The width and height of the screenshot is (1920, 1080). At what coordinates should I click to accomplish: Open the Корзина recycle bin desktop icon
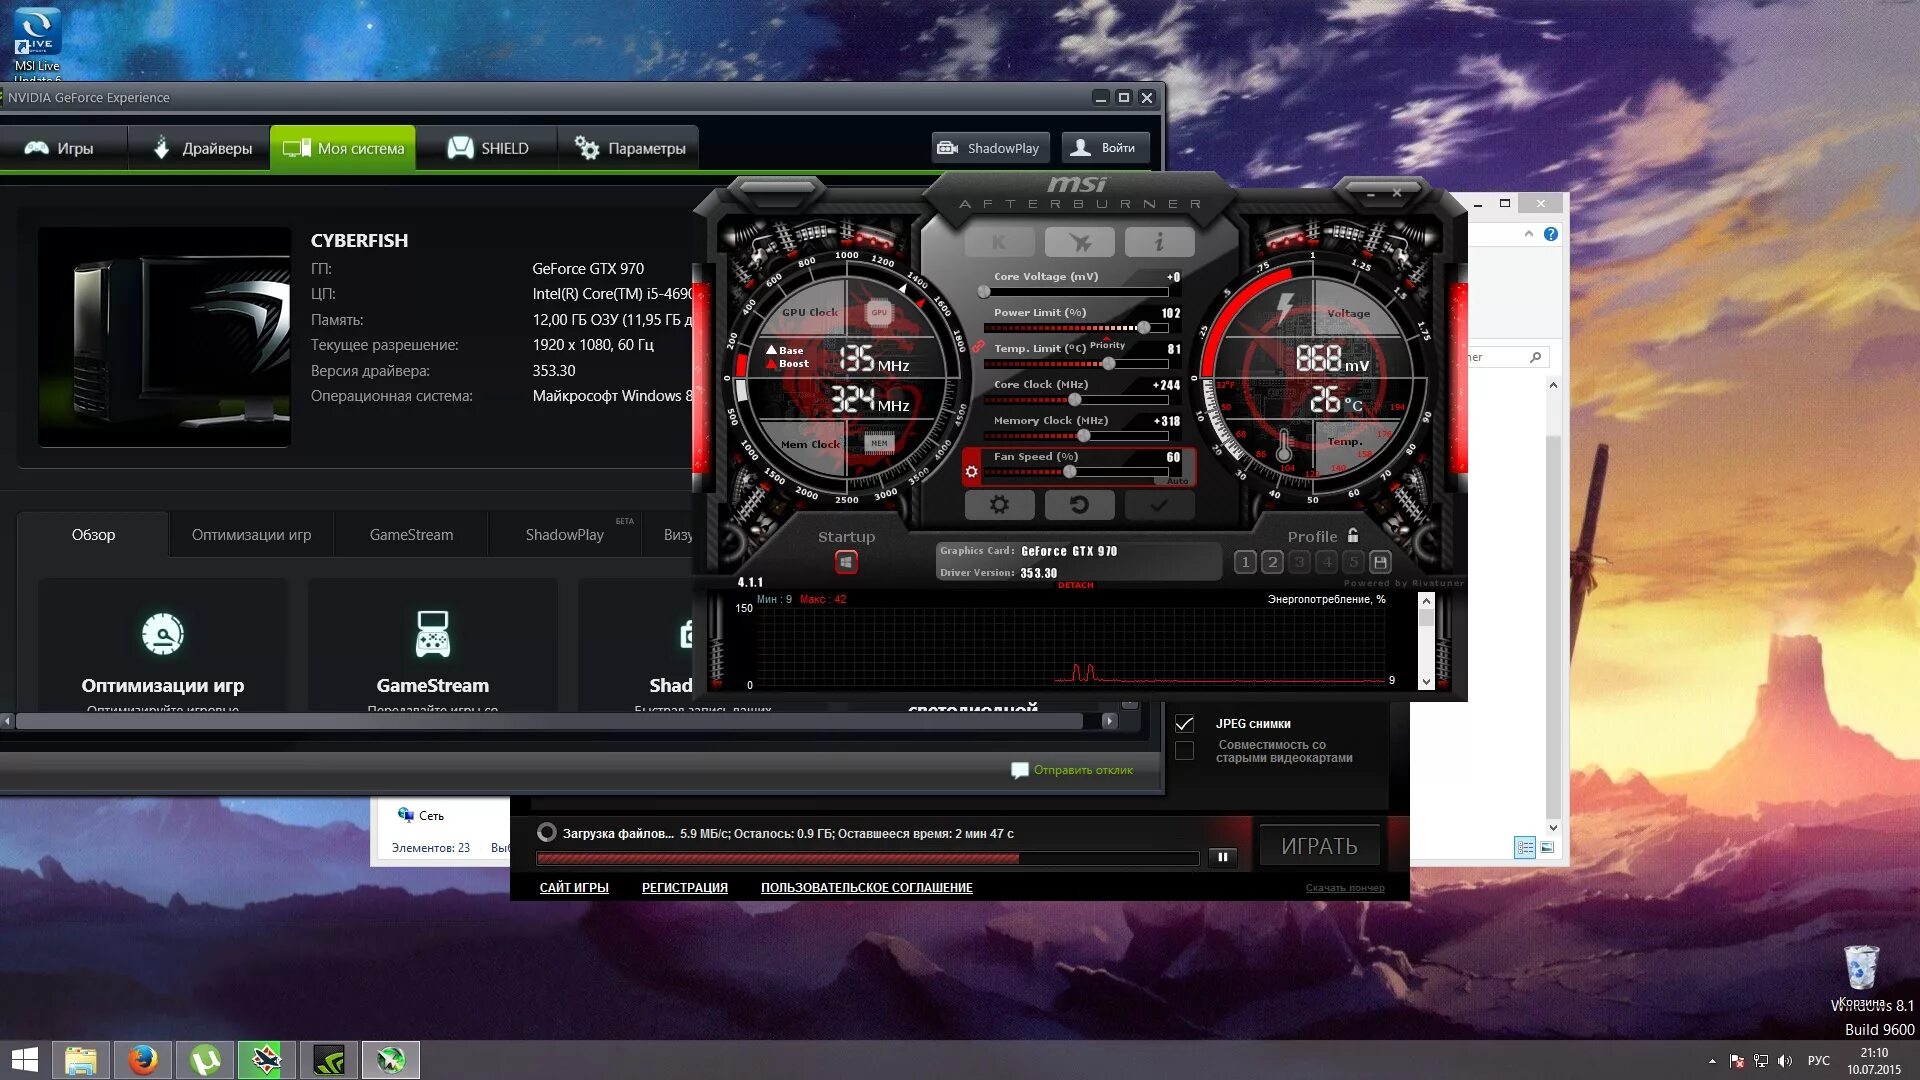coord(1861,975)
